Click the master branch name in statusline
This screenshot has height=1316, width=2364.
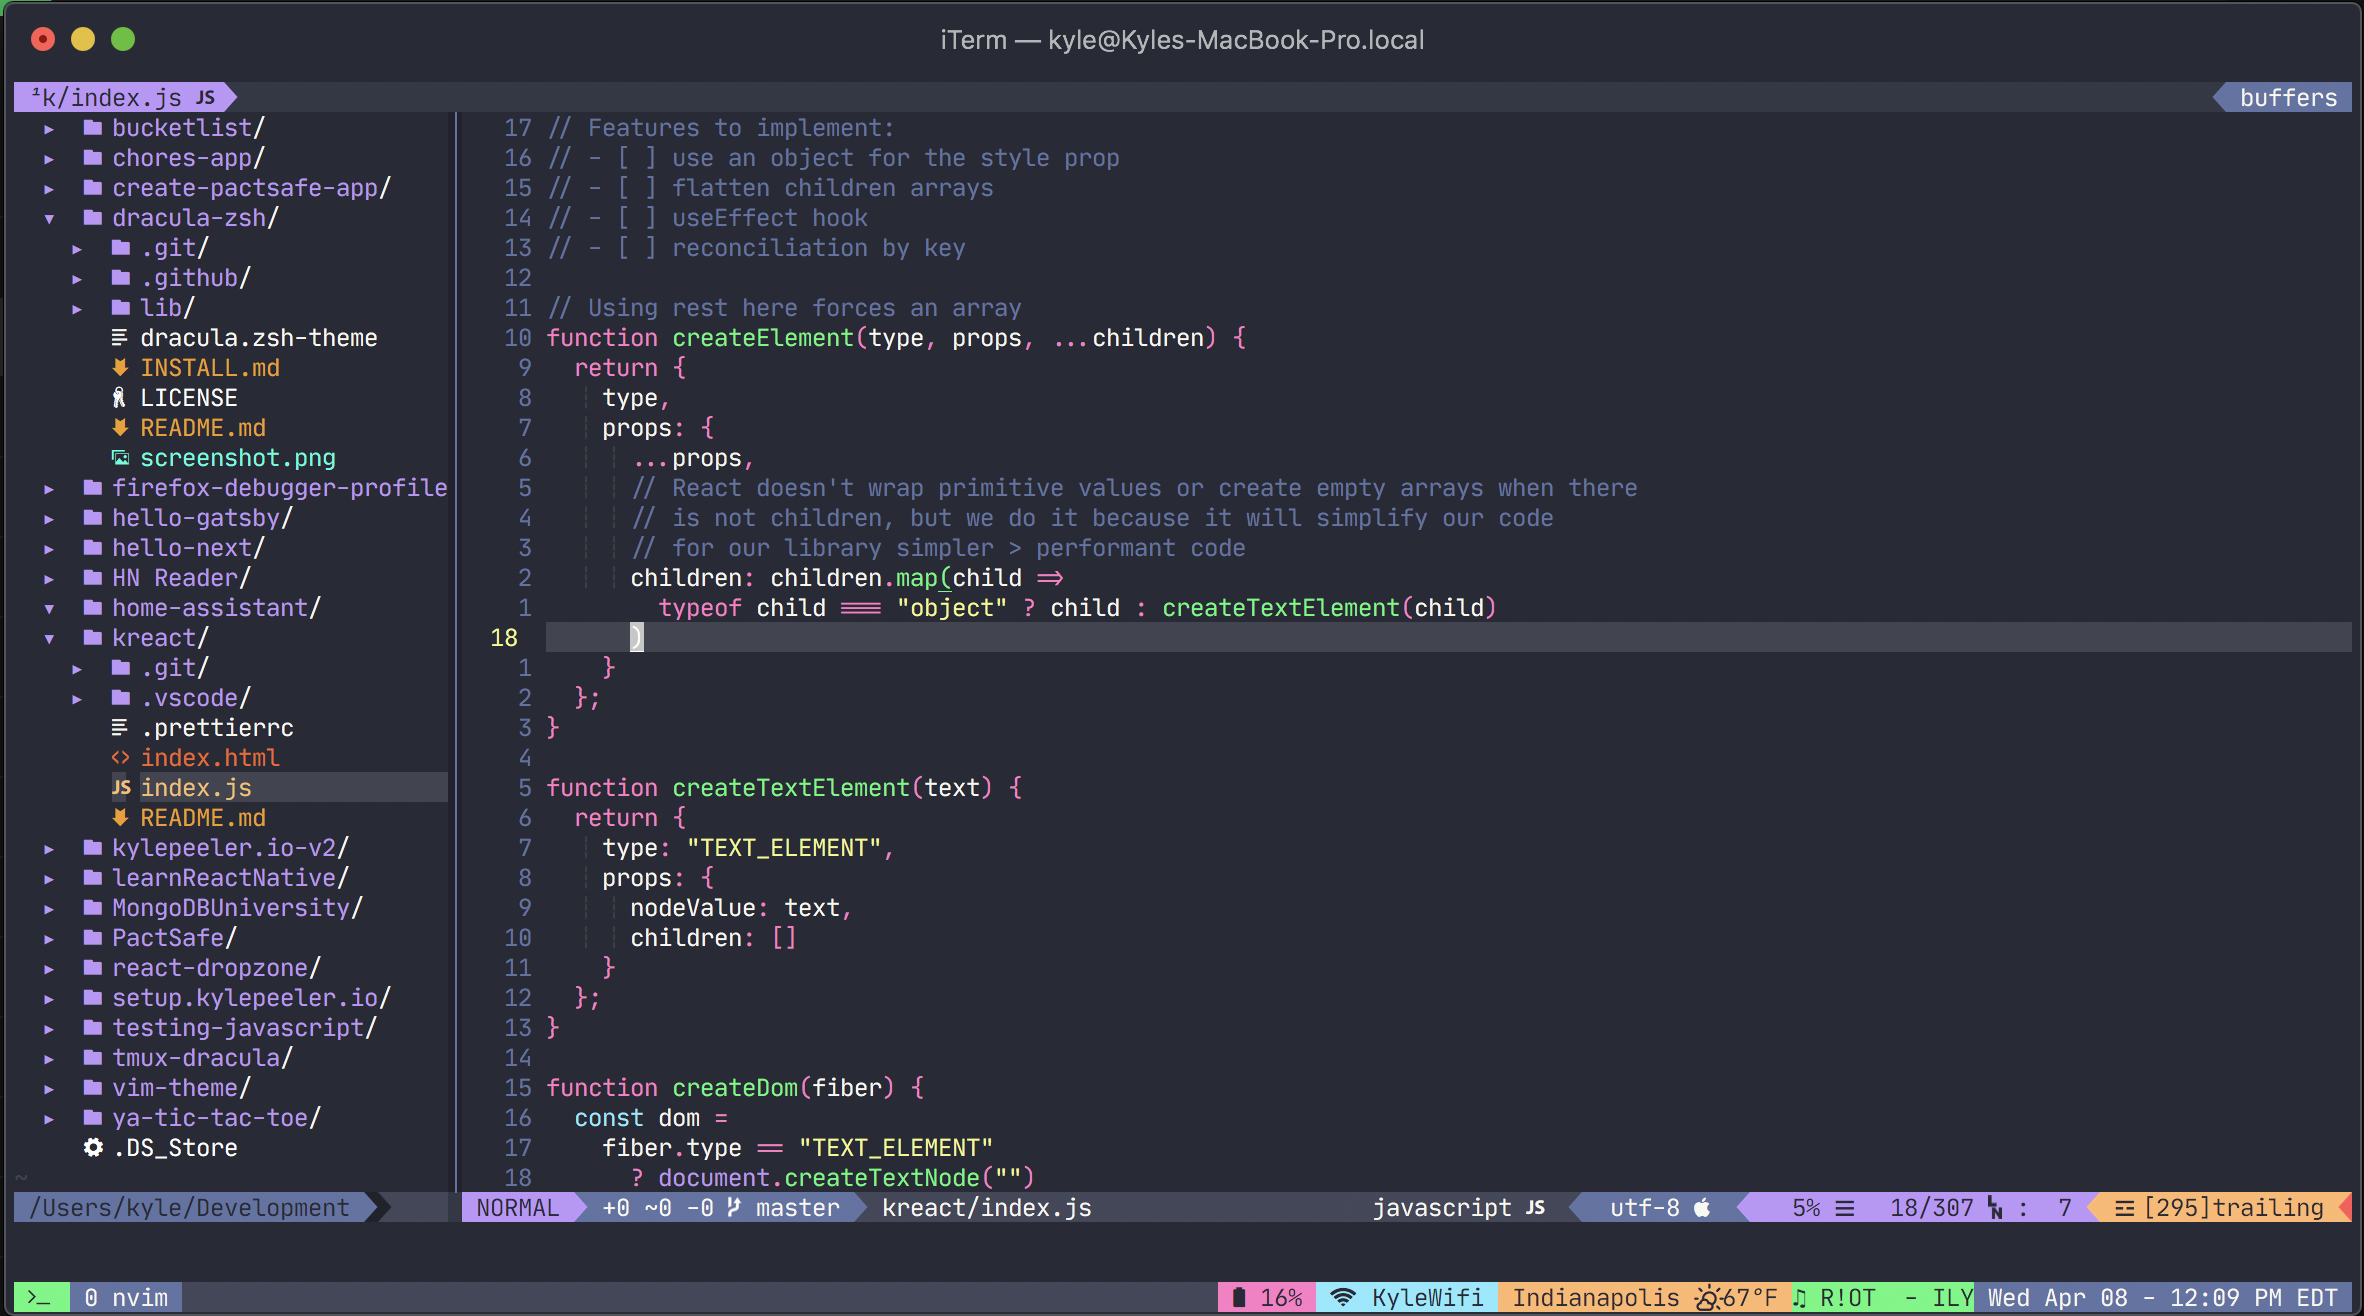798,1208
